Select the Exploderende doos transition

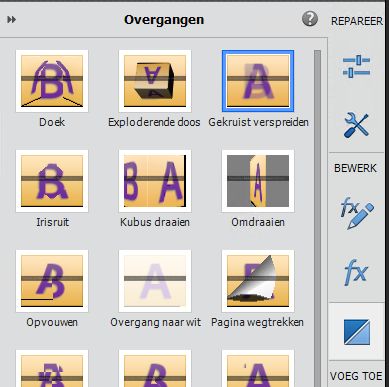pyautogui.click(x=155, y=81)
